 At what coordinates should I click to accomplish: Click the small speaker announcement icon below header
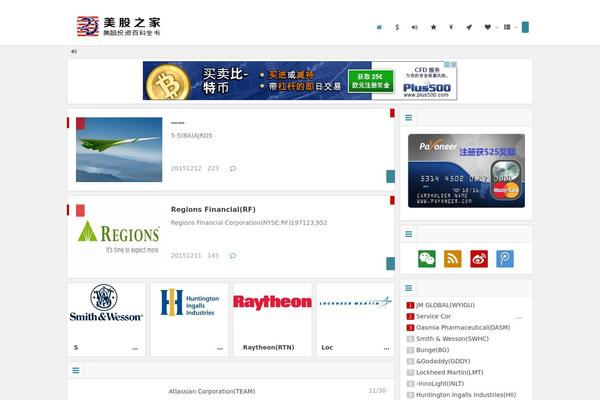[x=74, y=51]
